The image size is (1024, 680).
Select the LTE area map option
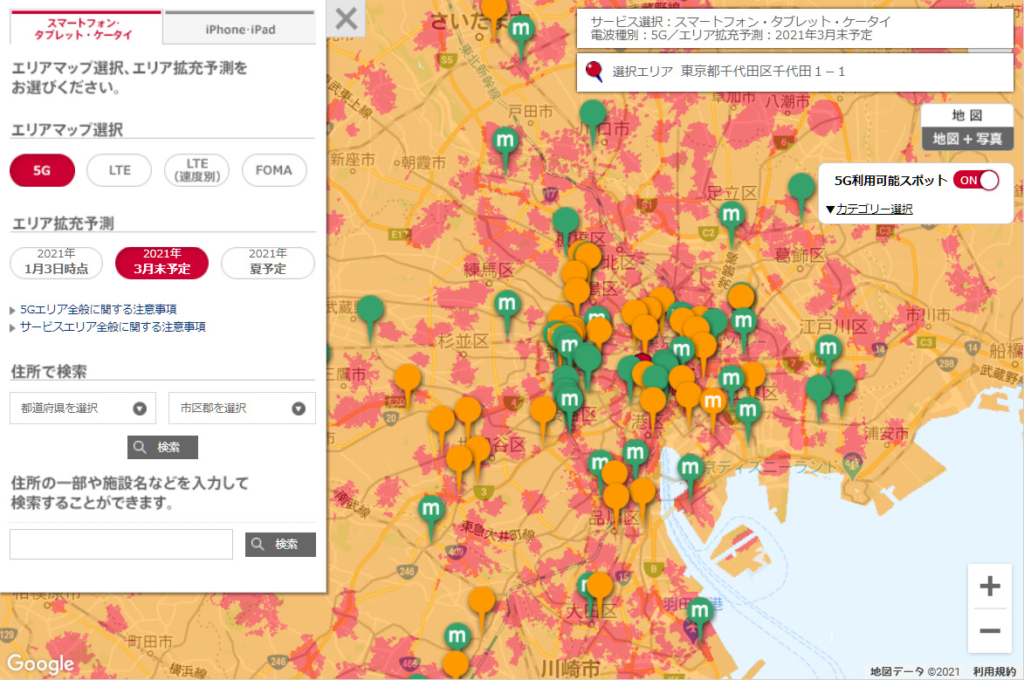[x=120, y=170]
